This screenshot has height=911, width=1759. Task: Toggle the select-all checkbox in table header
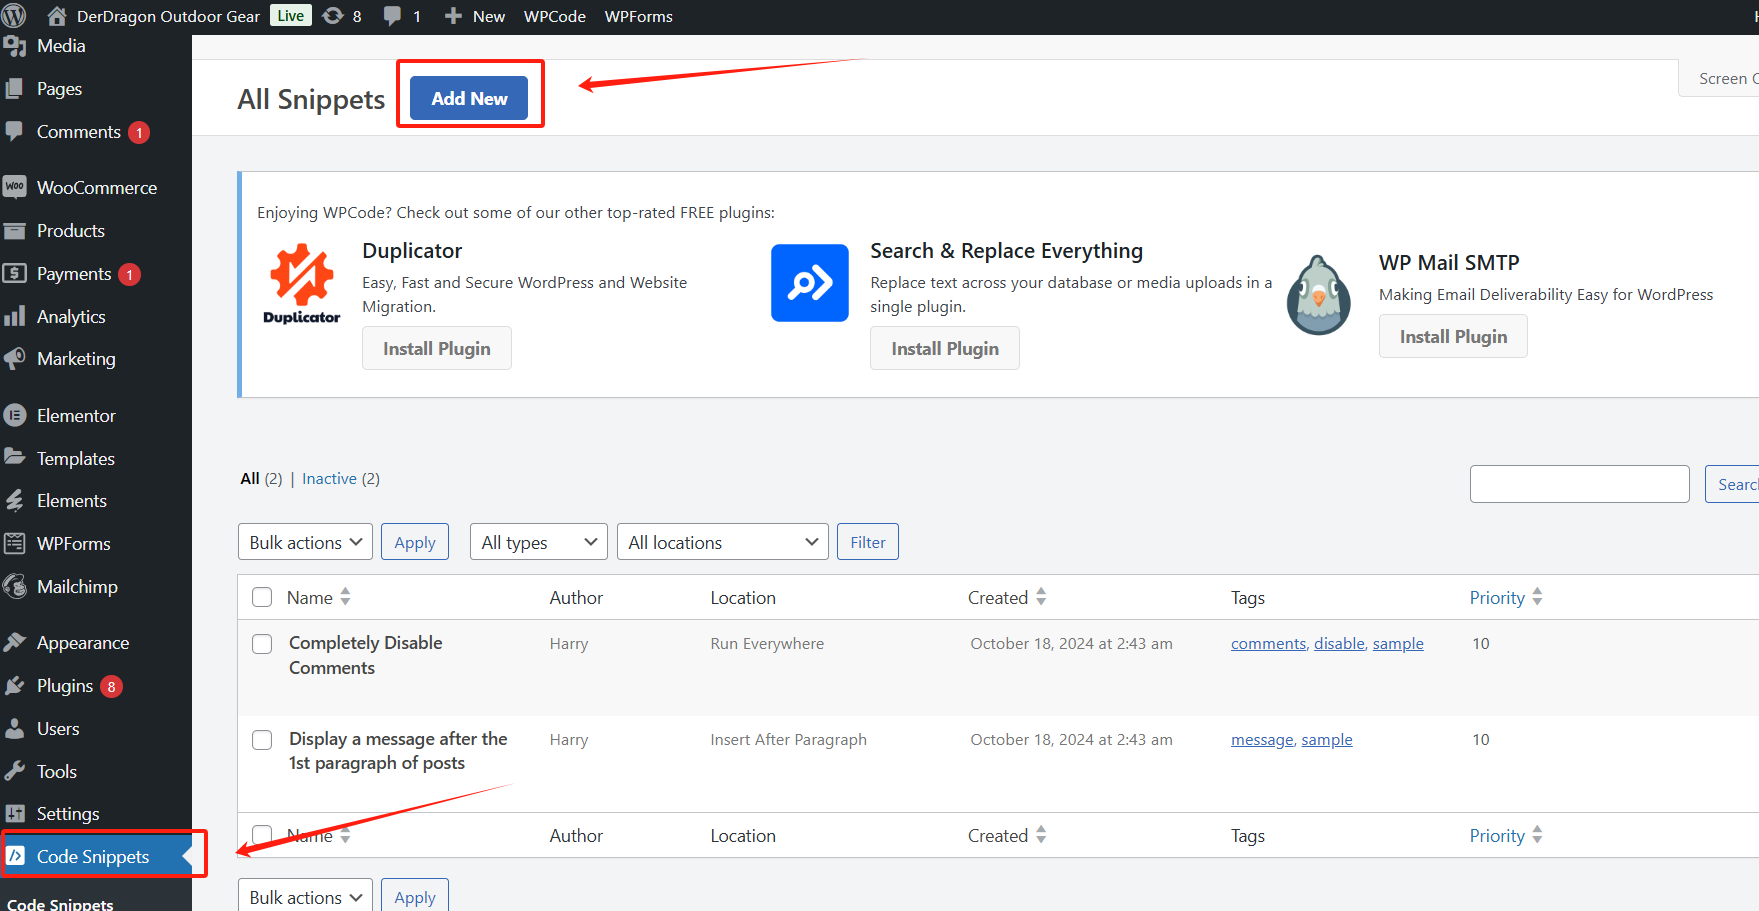point(262,598)
